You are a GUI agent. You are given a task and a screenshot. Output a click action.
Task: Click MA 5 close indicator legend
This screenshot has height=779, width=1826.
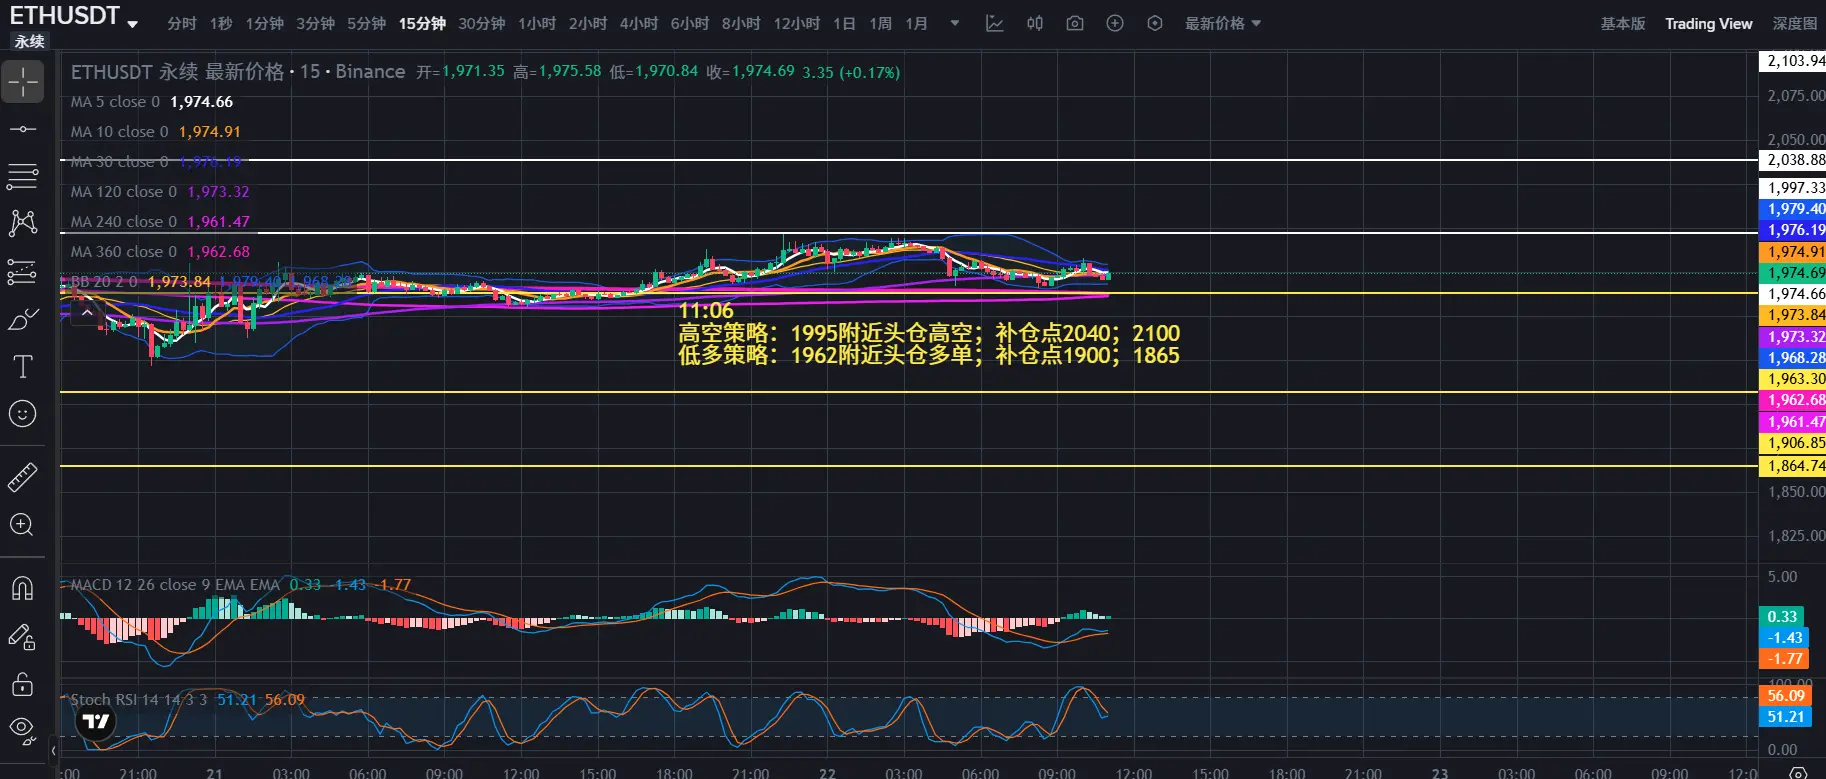(152, 102)
